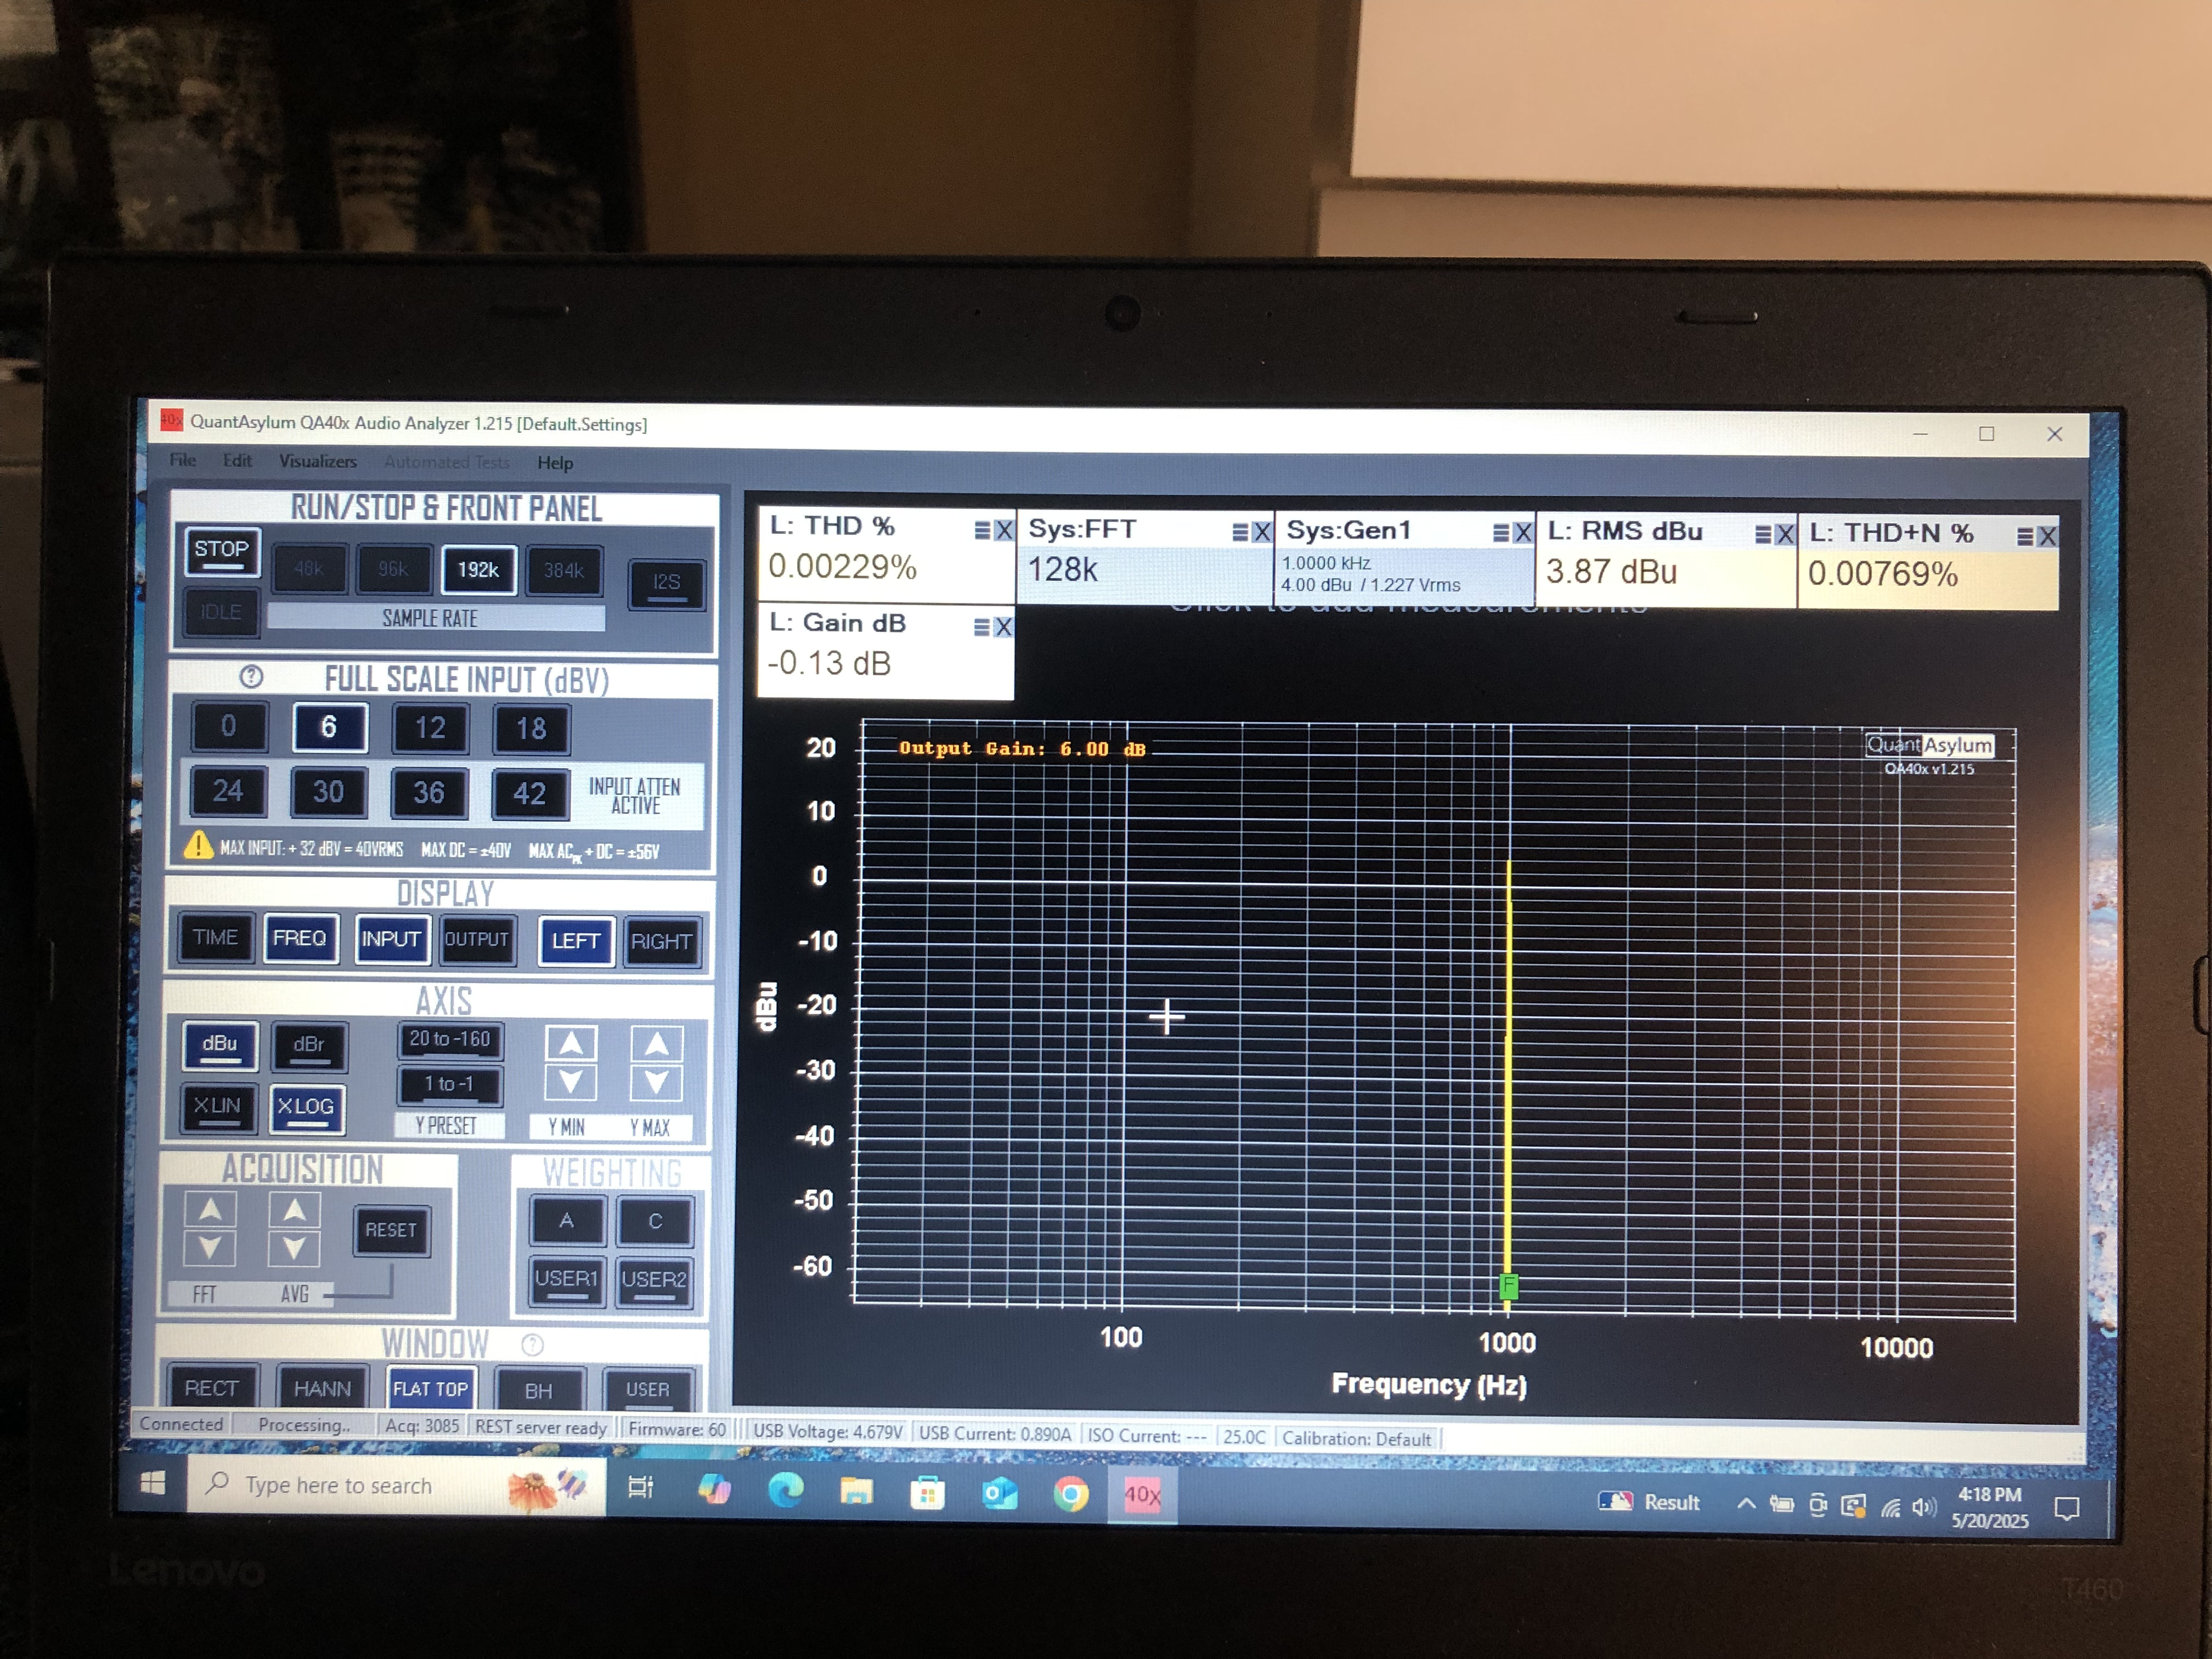Select dBu axis units

coord(219,1046)
